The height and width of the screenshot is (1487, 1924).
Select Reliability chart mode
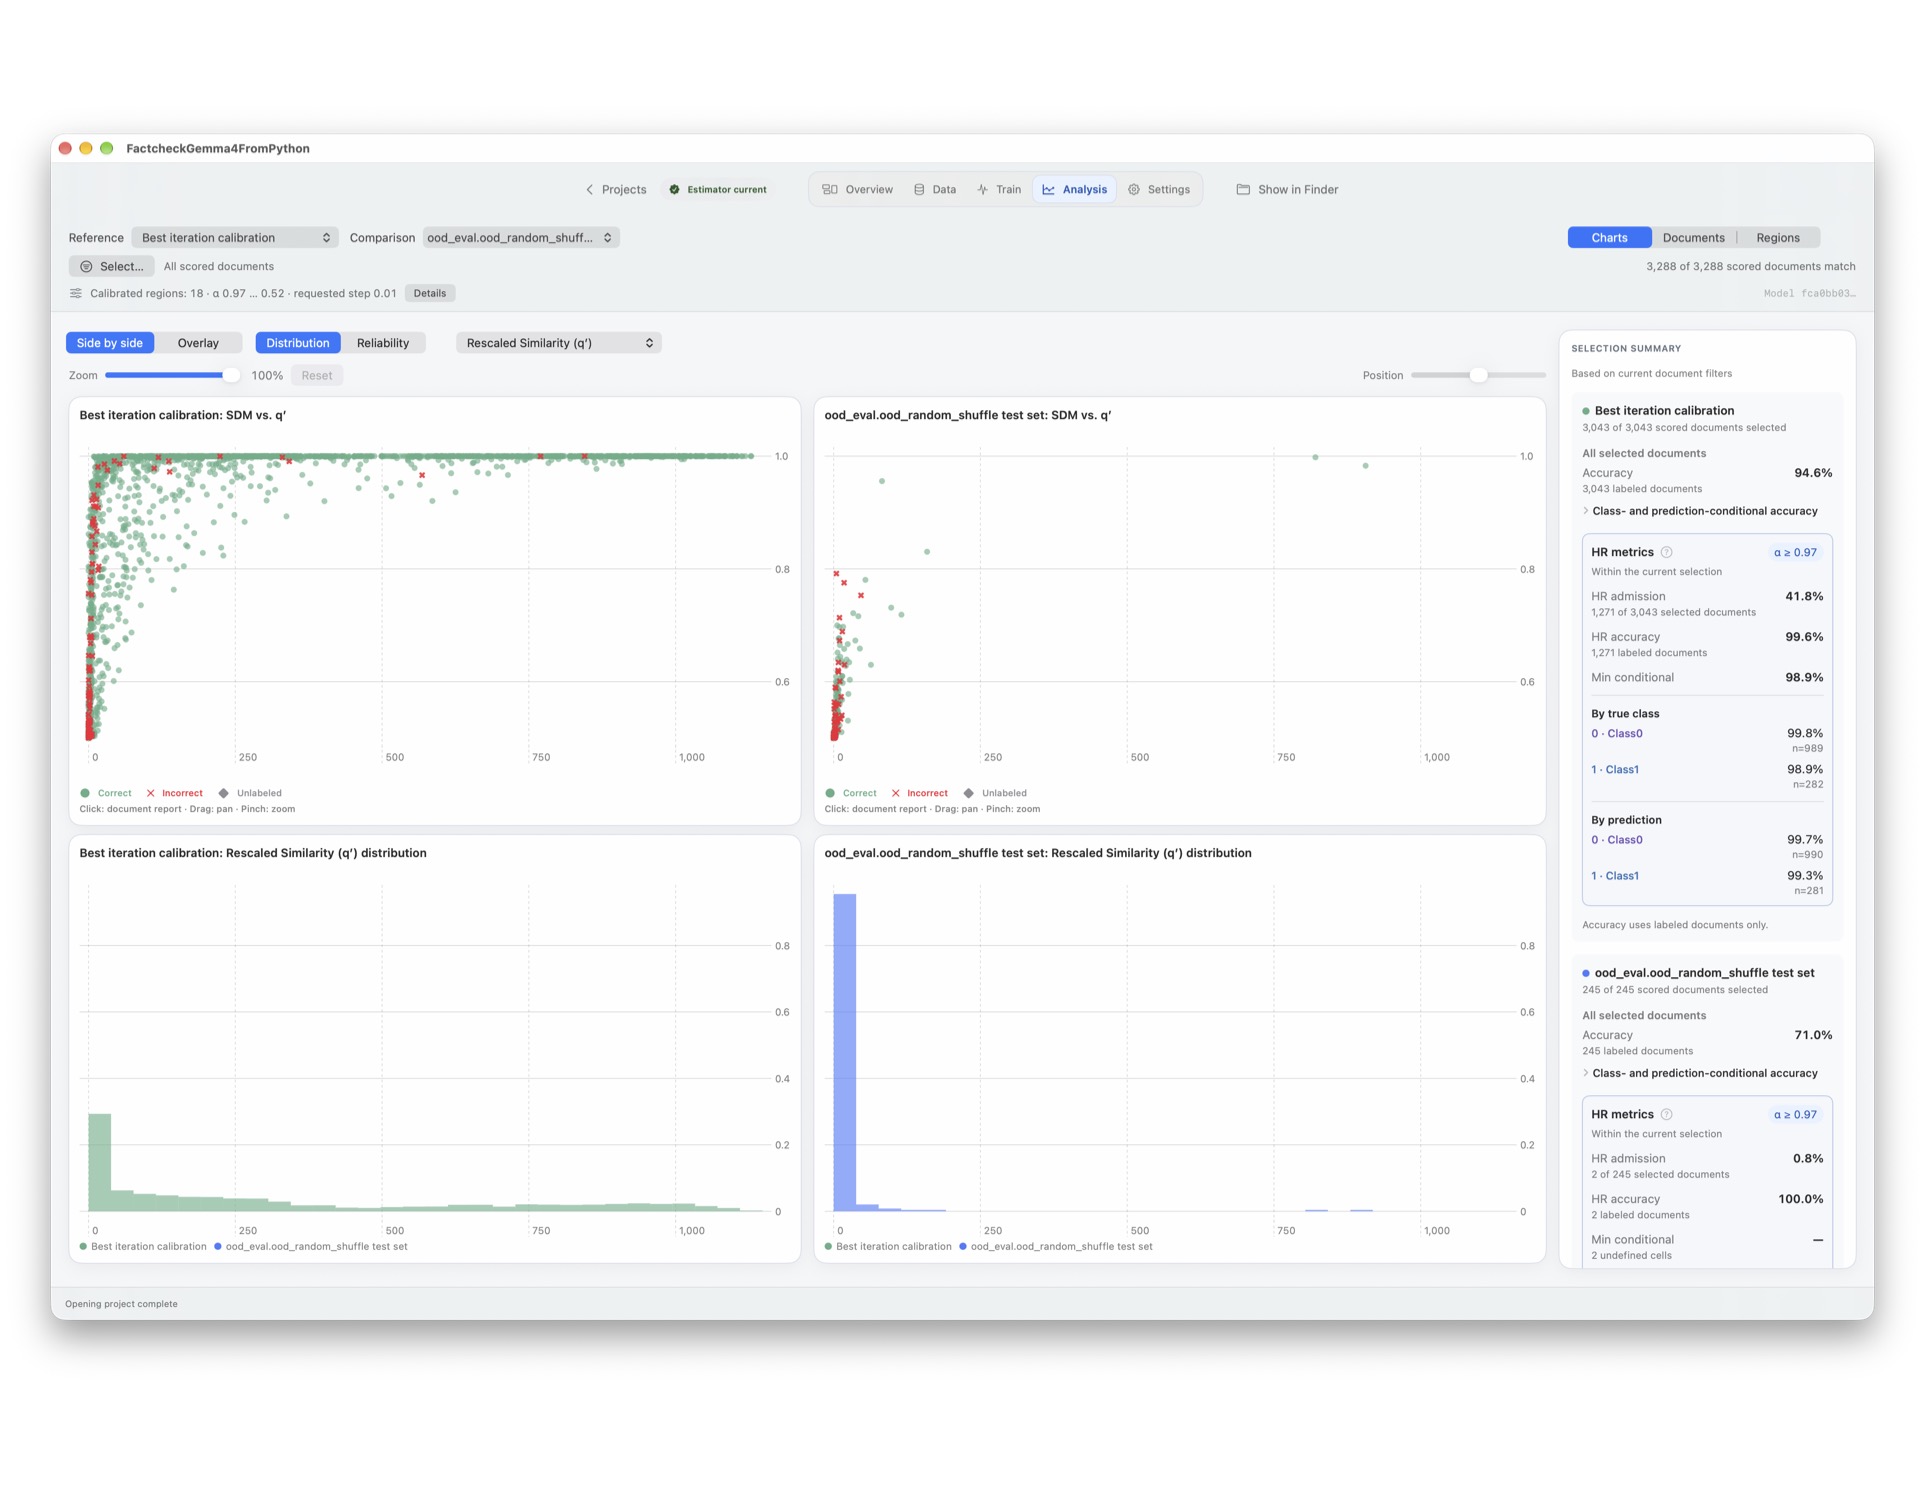point(383,343)
